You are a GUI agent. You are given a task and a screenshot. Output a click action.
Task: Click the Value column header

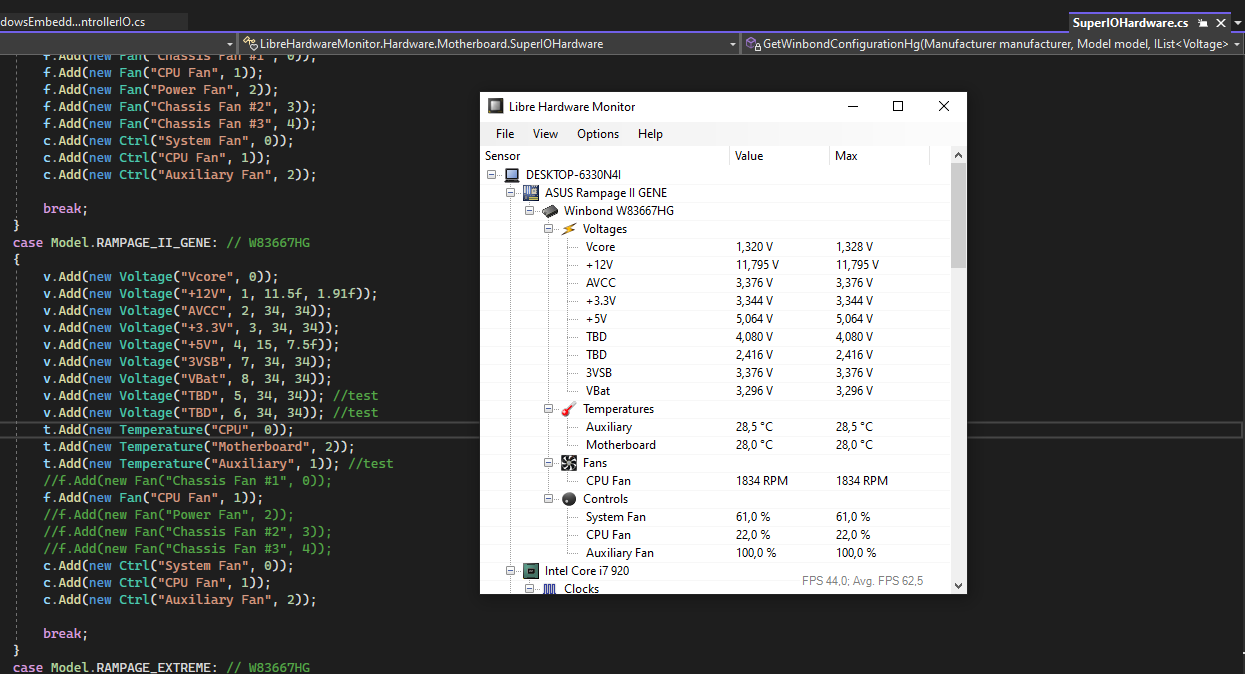[780, 156]
